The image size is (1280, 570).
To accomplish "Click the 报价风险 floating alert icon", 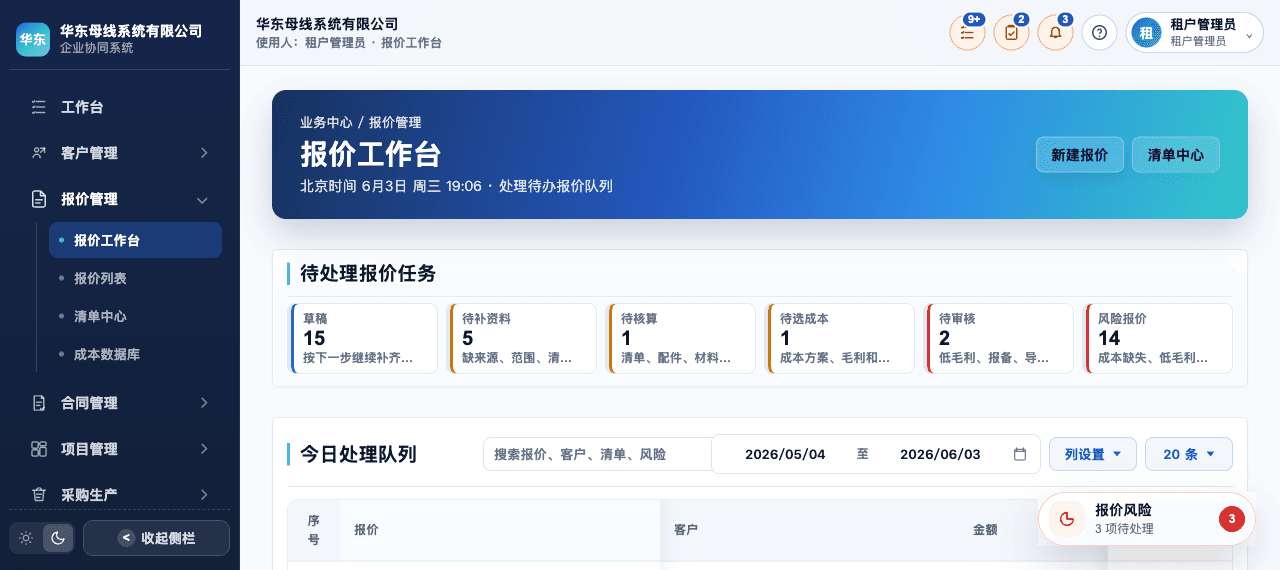I will point(1067,518).
